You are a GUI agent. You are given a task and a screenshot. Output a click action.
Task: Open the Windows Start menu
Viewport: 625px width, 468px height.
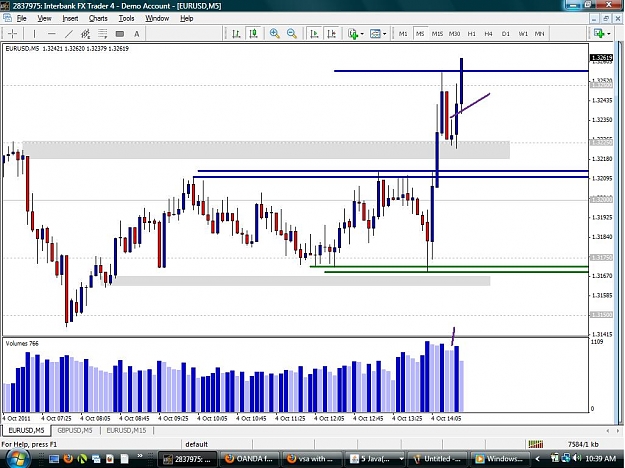tap(16, 458)
